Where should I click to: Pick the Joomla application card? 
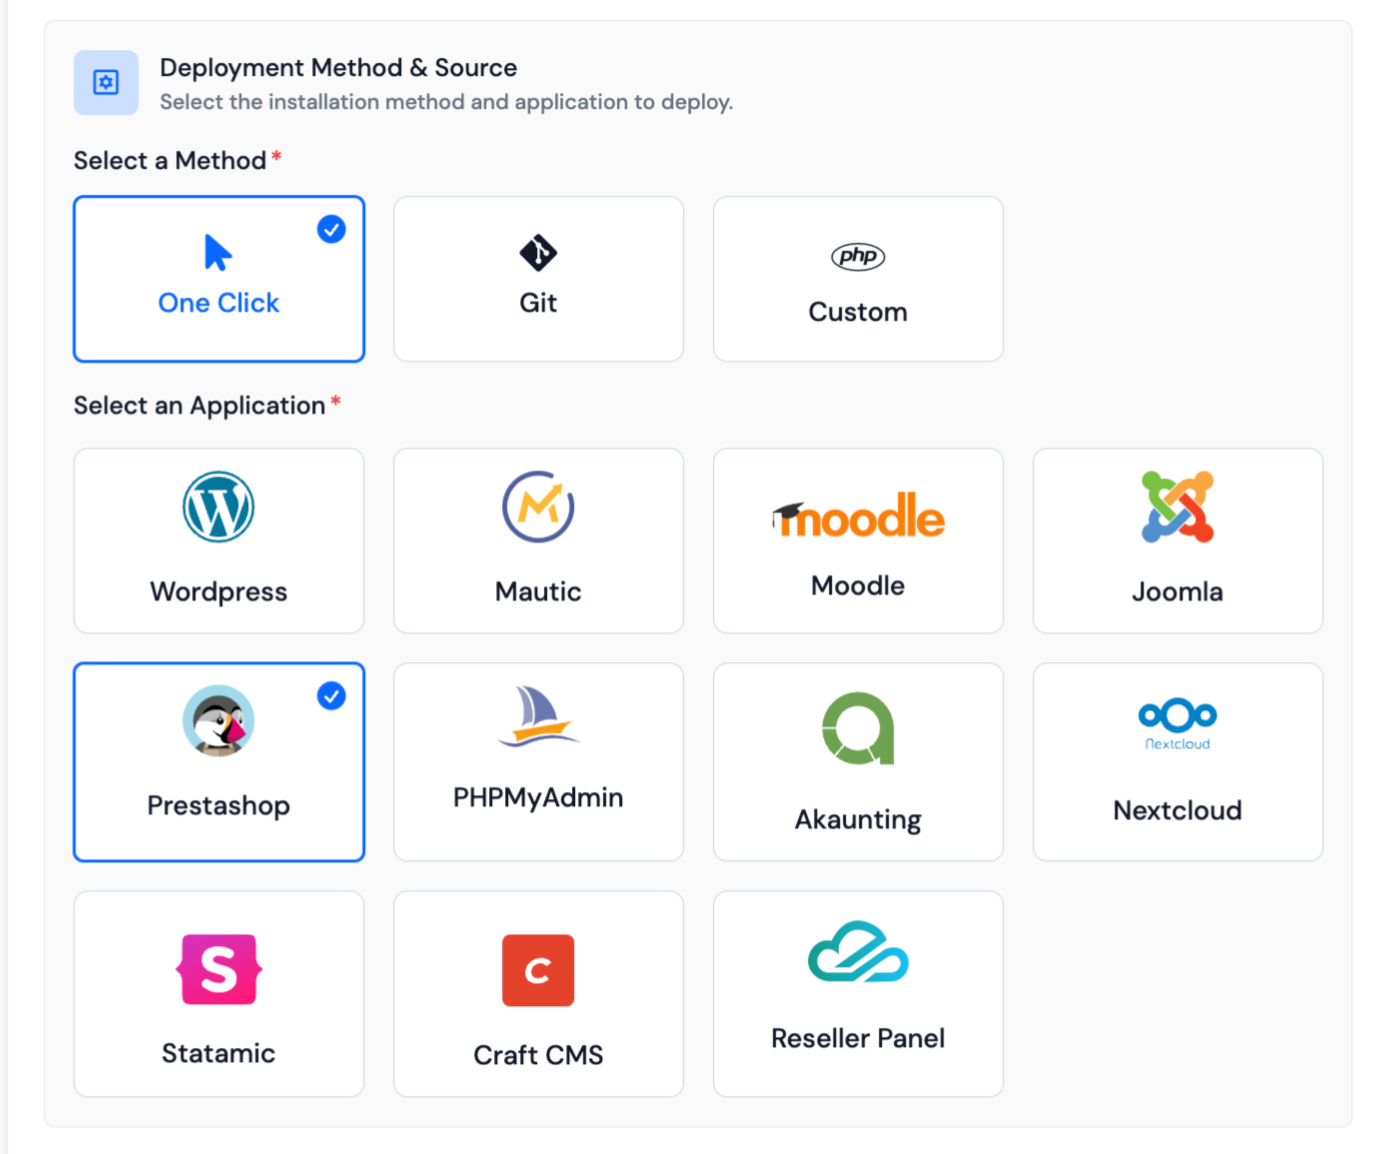[x=1177, y=540]
